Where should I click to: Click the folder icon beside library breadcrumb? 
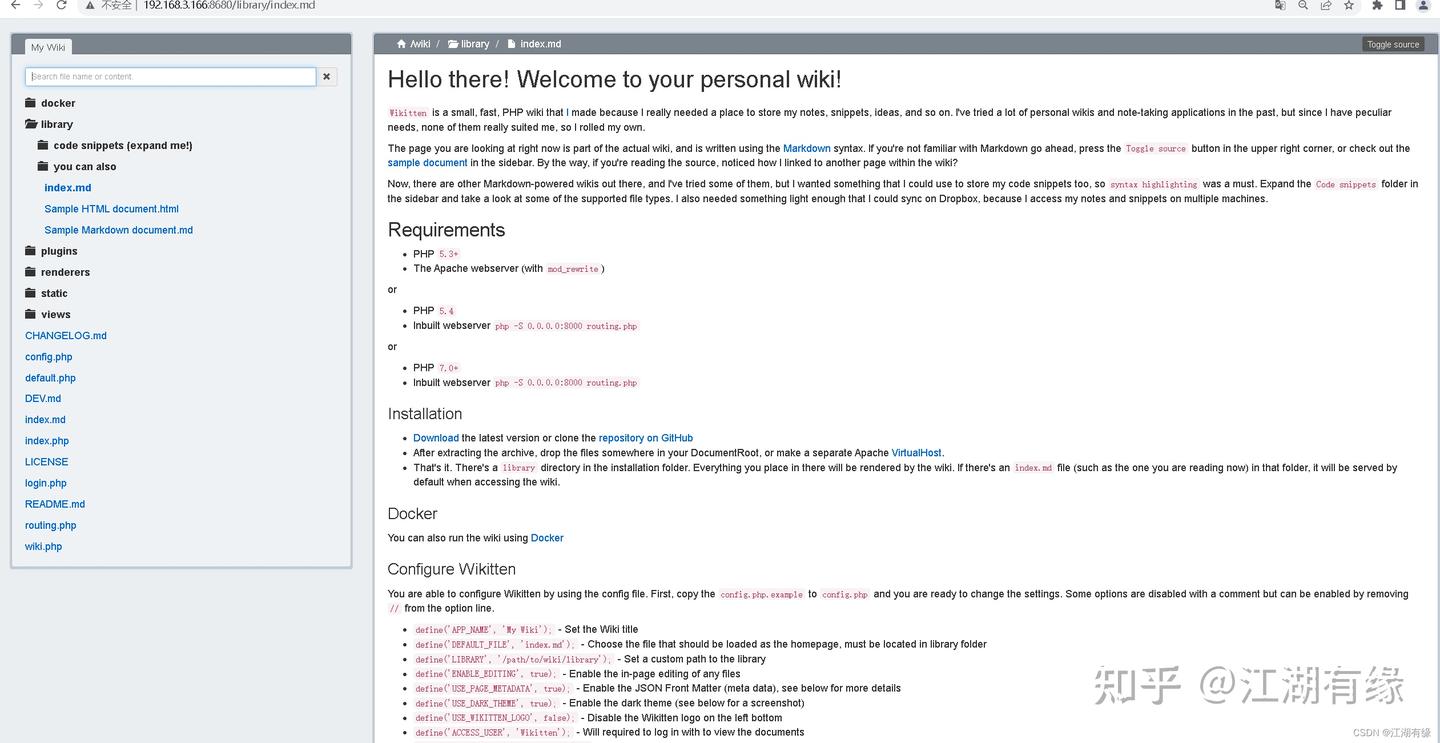[x=452, y=44]
